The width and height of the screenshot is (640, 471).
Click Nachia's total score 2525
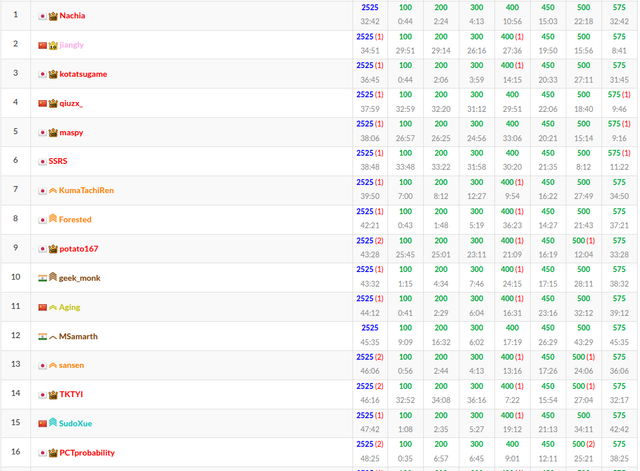tap(369, 7)
